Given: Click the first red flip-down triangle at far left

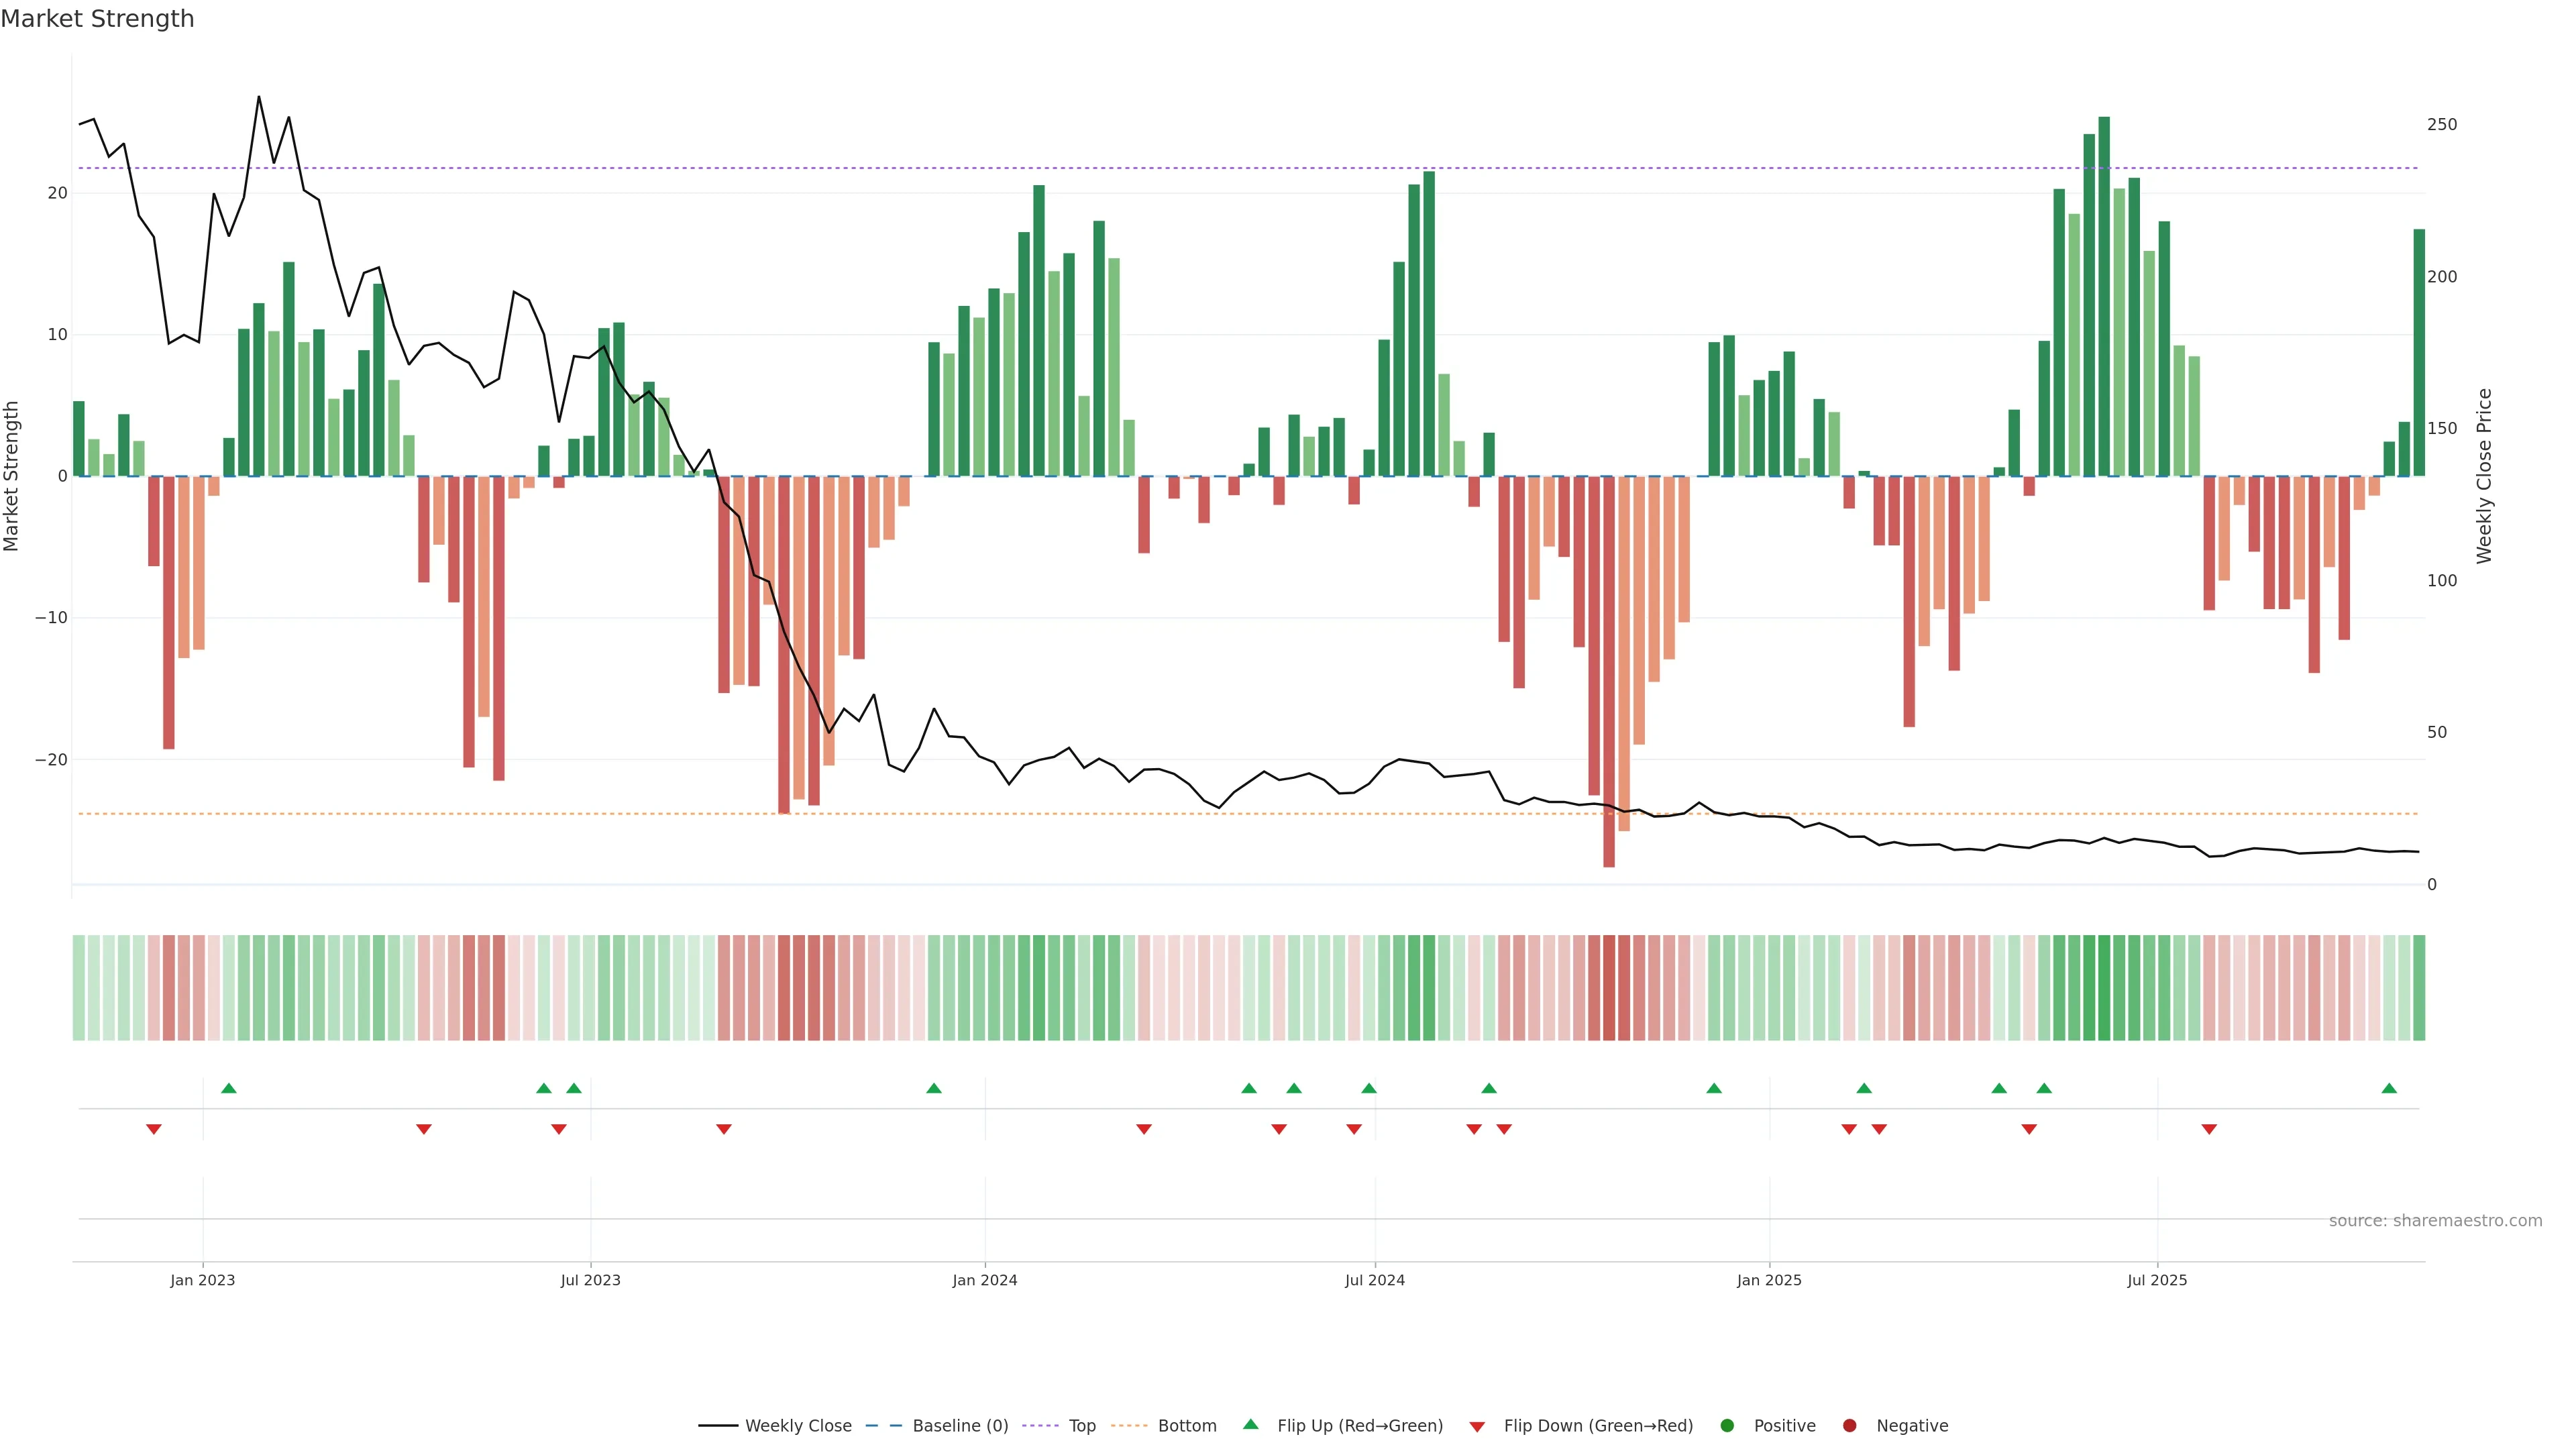Looking at the screenshot, I should pos(154,1129).
